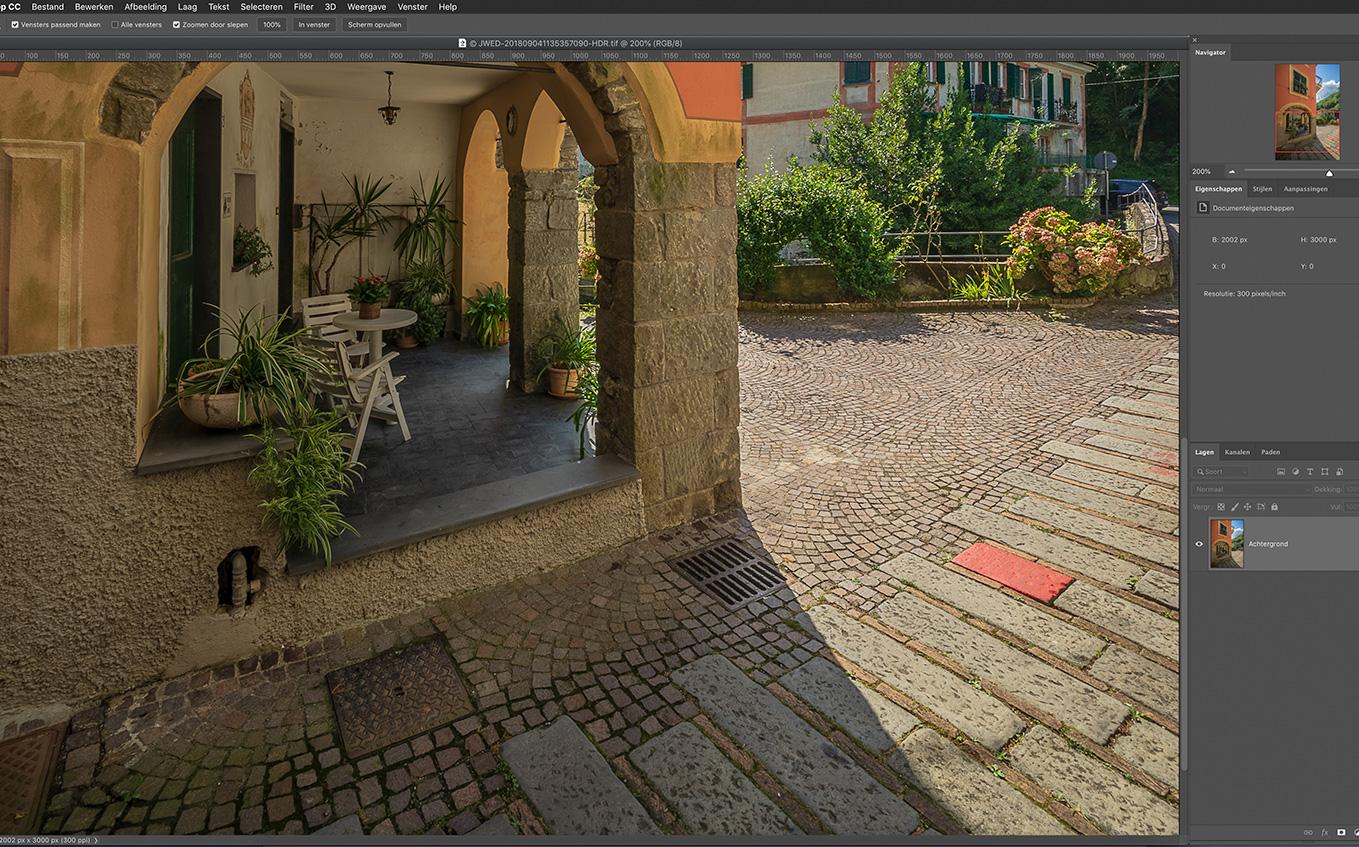Screen dimensions: 1359x847
Task: Hide the Achtergrond layer with the eye icon
Action: (x=1199, y=544)
